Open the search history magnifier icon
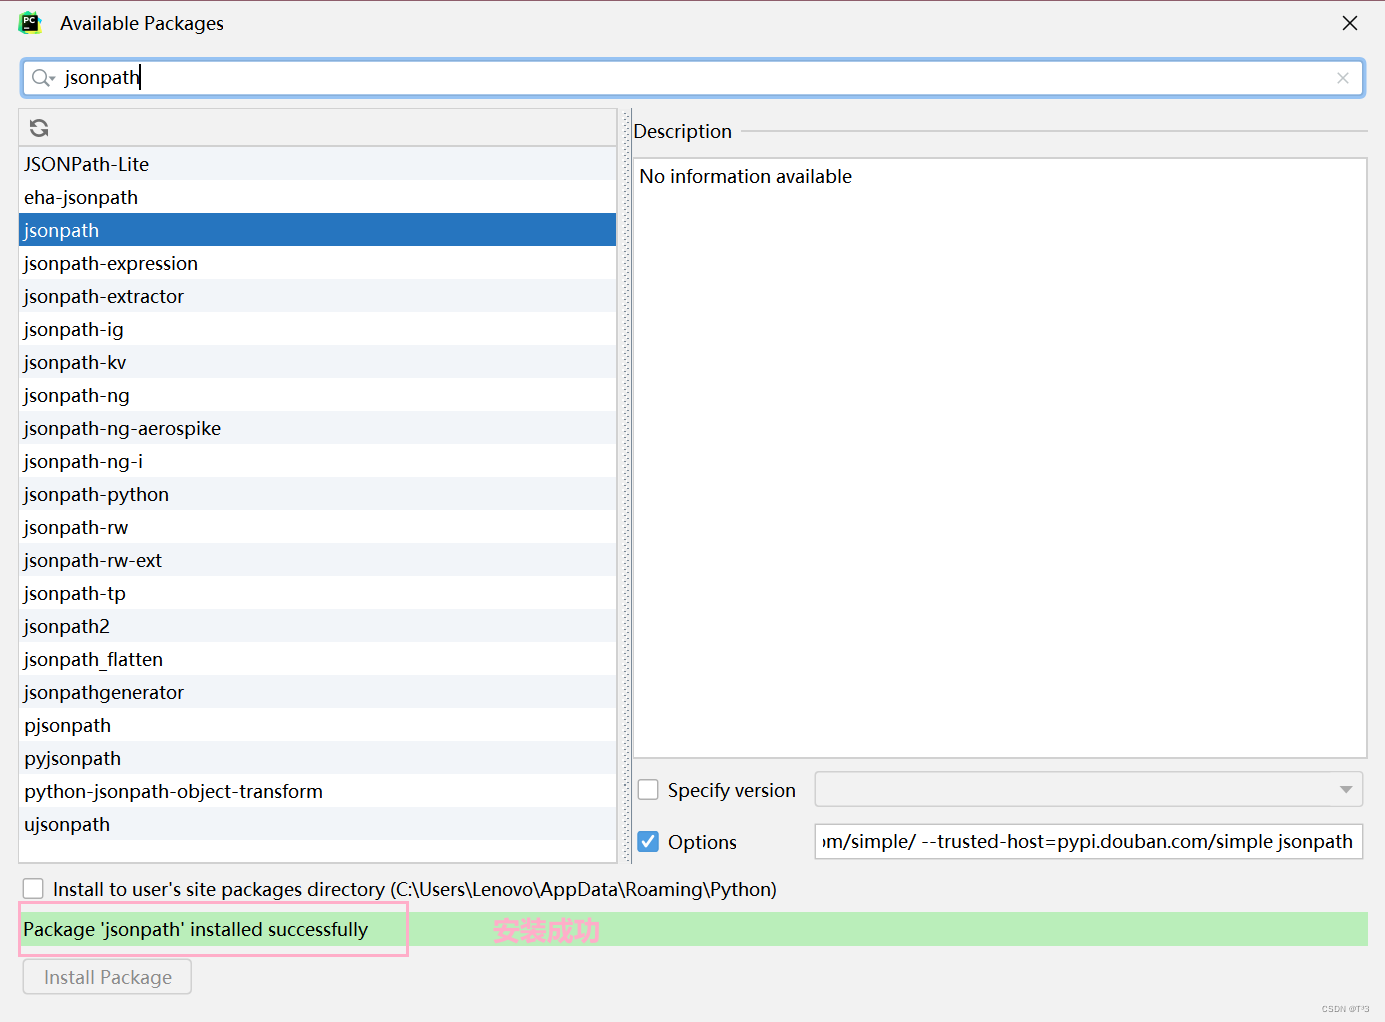Screen dimensions: 1385x1022 [43, 78]
